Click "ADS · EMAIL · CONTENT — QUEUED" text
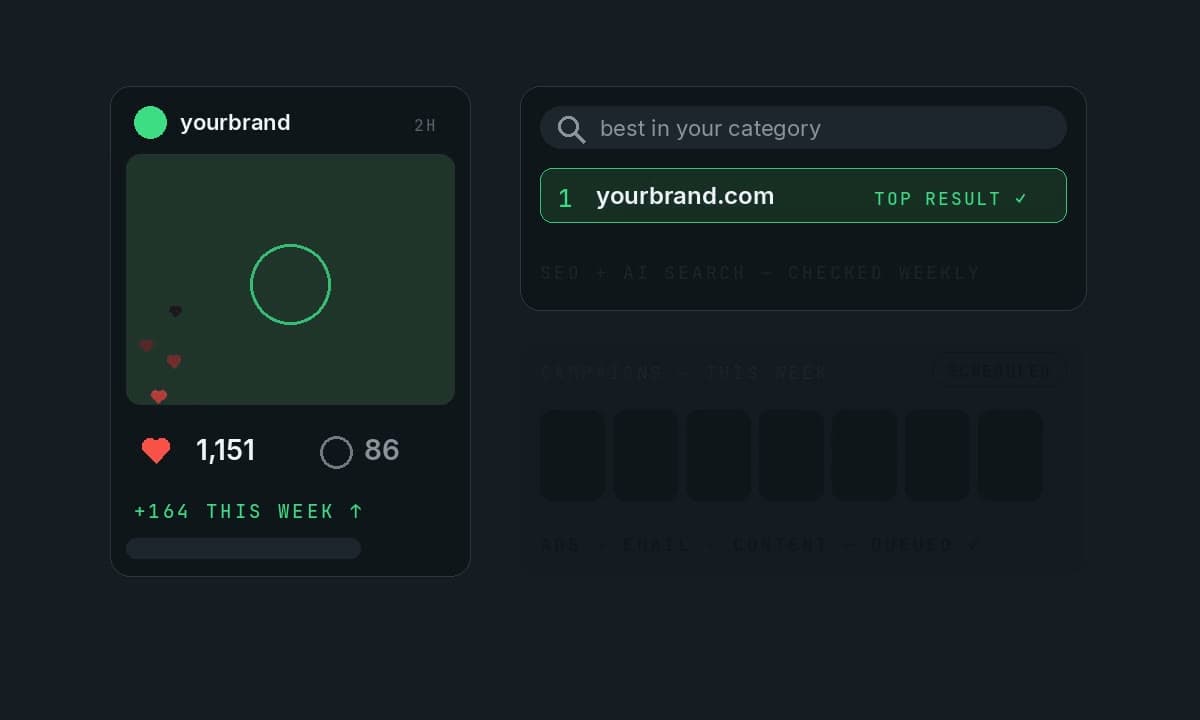Image resolution: width=1200 pixels, height=720 pixels. pos(760,545)
